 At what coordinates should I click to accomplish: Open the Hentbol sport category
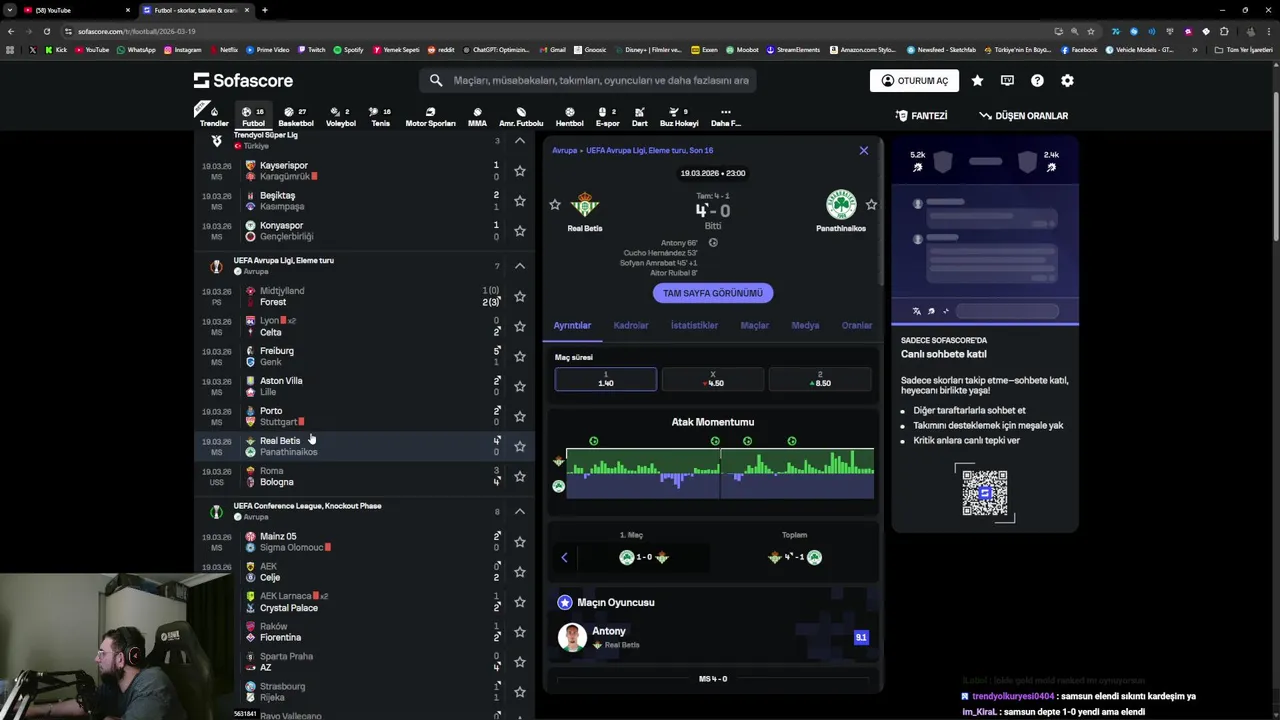pyautogui.click(x=569, y=117)
